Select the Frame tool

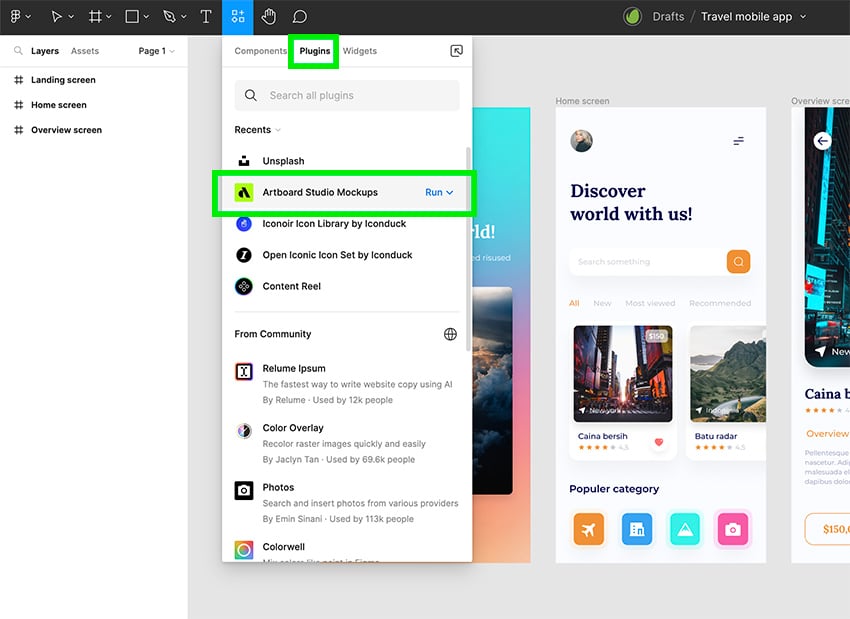click(94, 16)
